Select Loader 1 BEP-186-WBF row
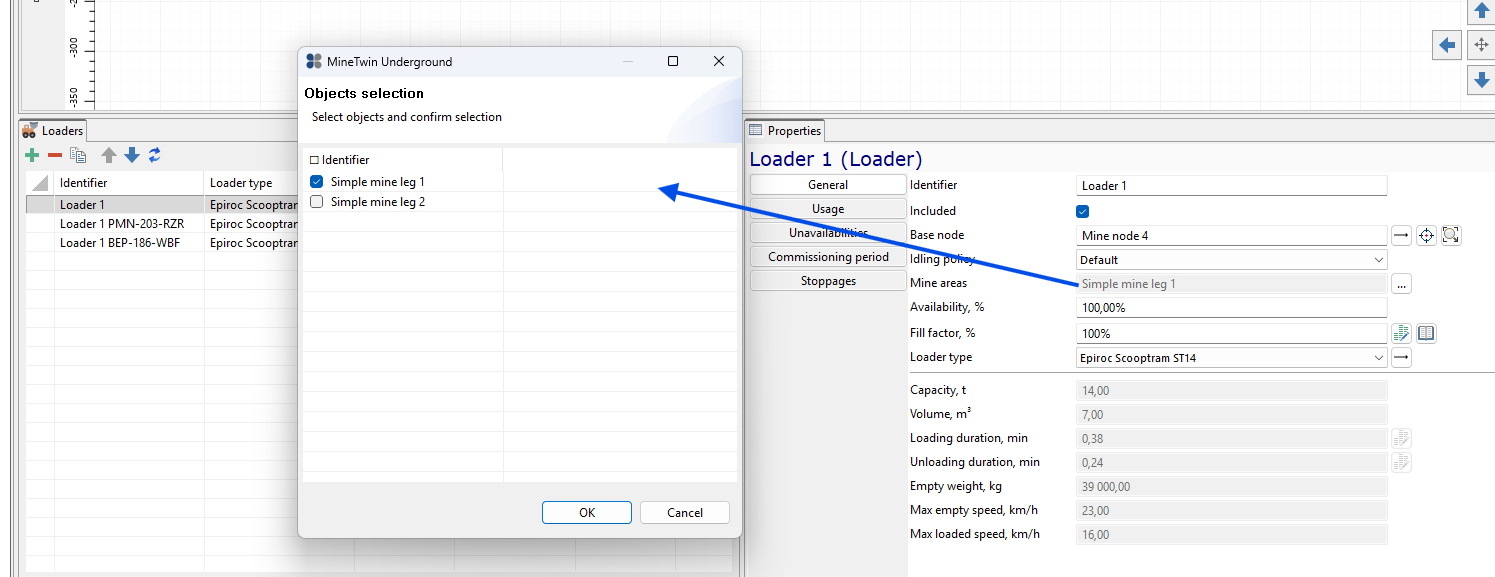This screenshot has height=577, width=1495. (x=163, y=243)
